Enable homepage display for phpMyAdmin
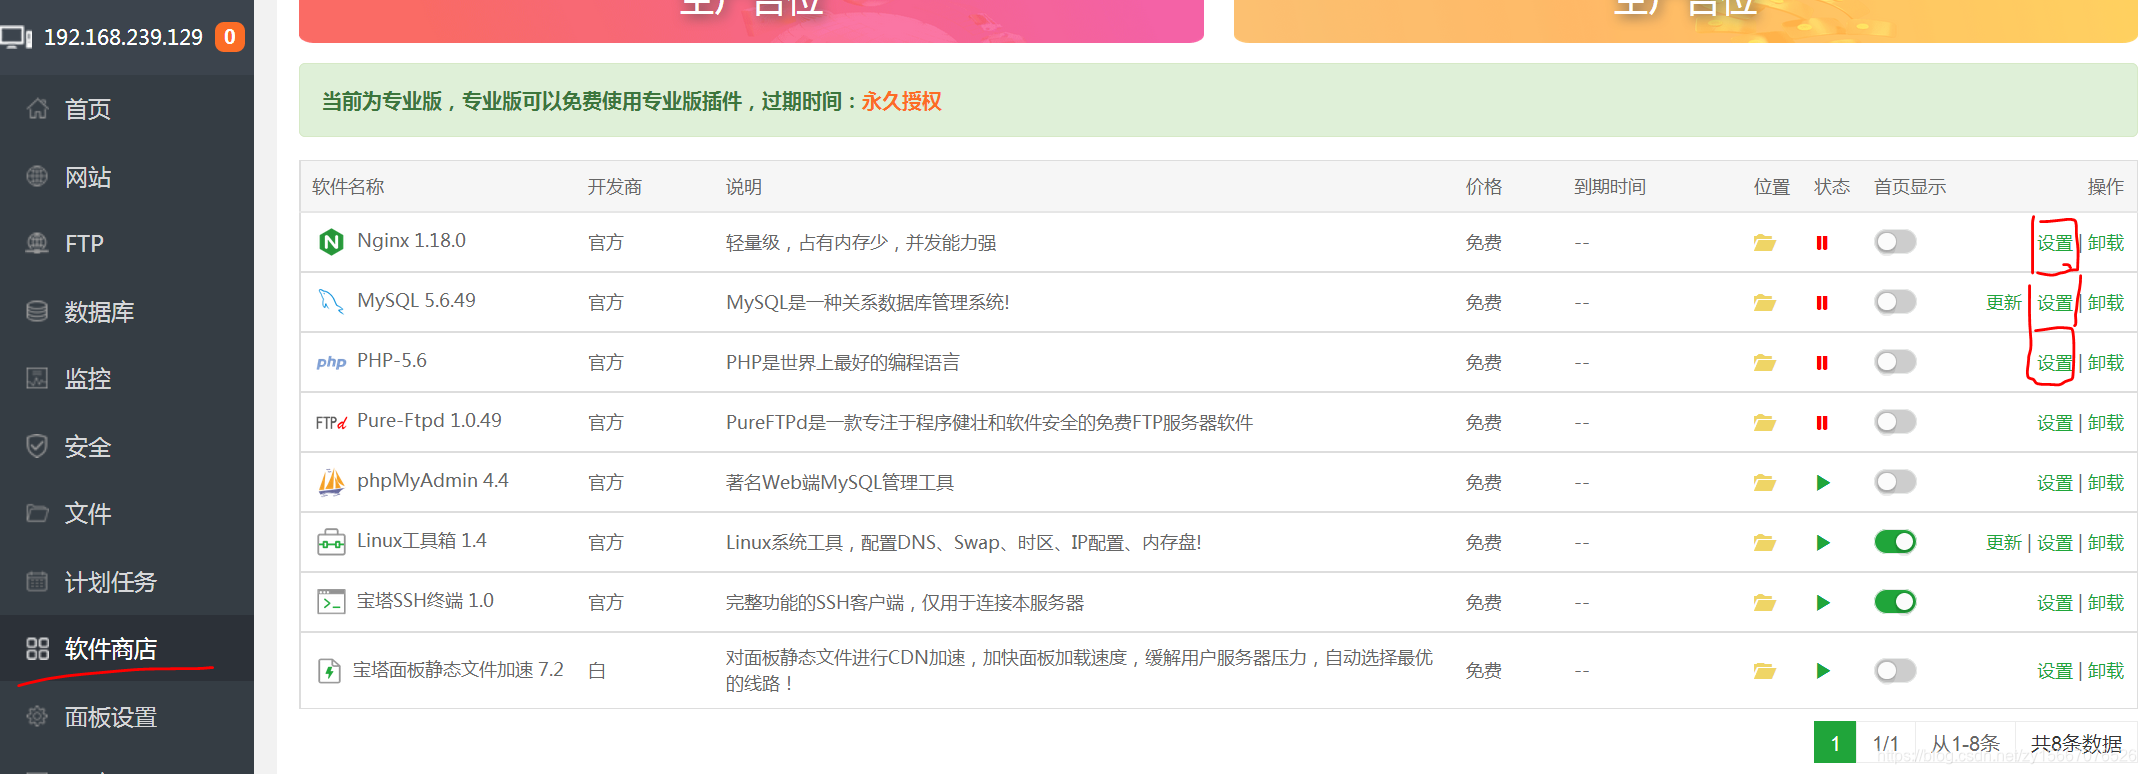This screenshot has height=774, width=2146. [1895, 482]
